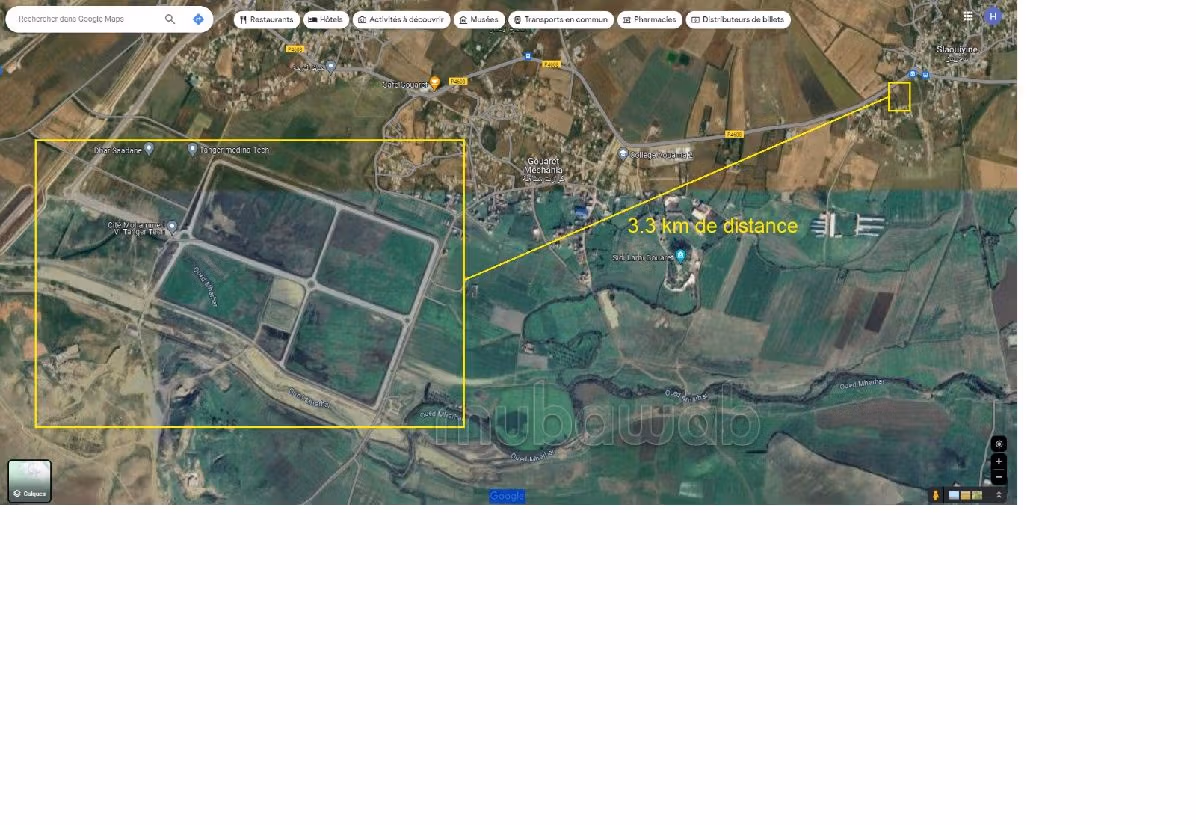1196x825 pixels.
Task: Open the Google account avatar 'H'
Action: [992, 16]
